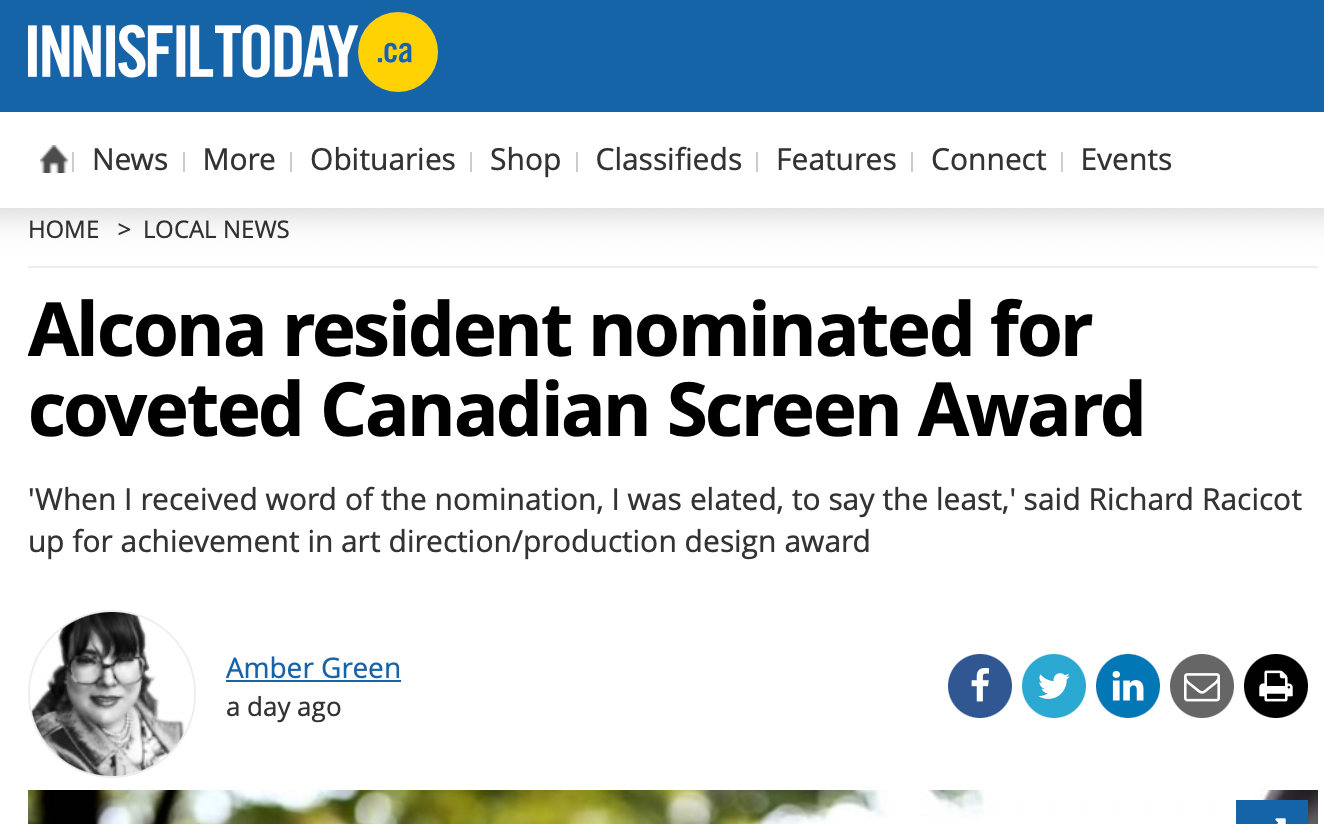Open the News menu
The image size is (1324, 824).
pos(130,160)
